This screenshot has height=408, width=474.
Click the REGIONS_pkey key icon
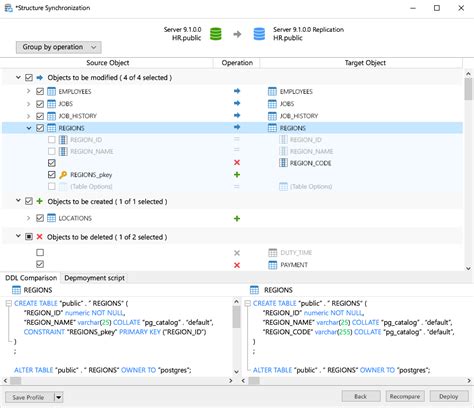pos(63,175)
